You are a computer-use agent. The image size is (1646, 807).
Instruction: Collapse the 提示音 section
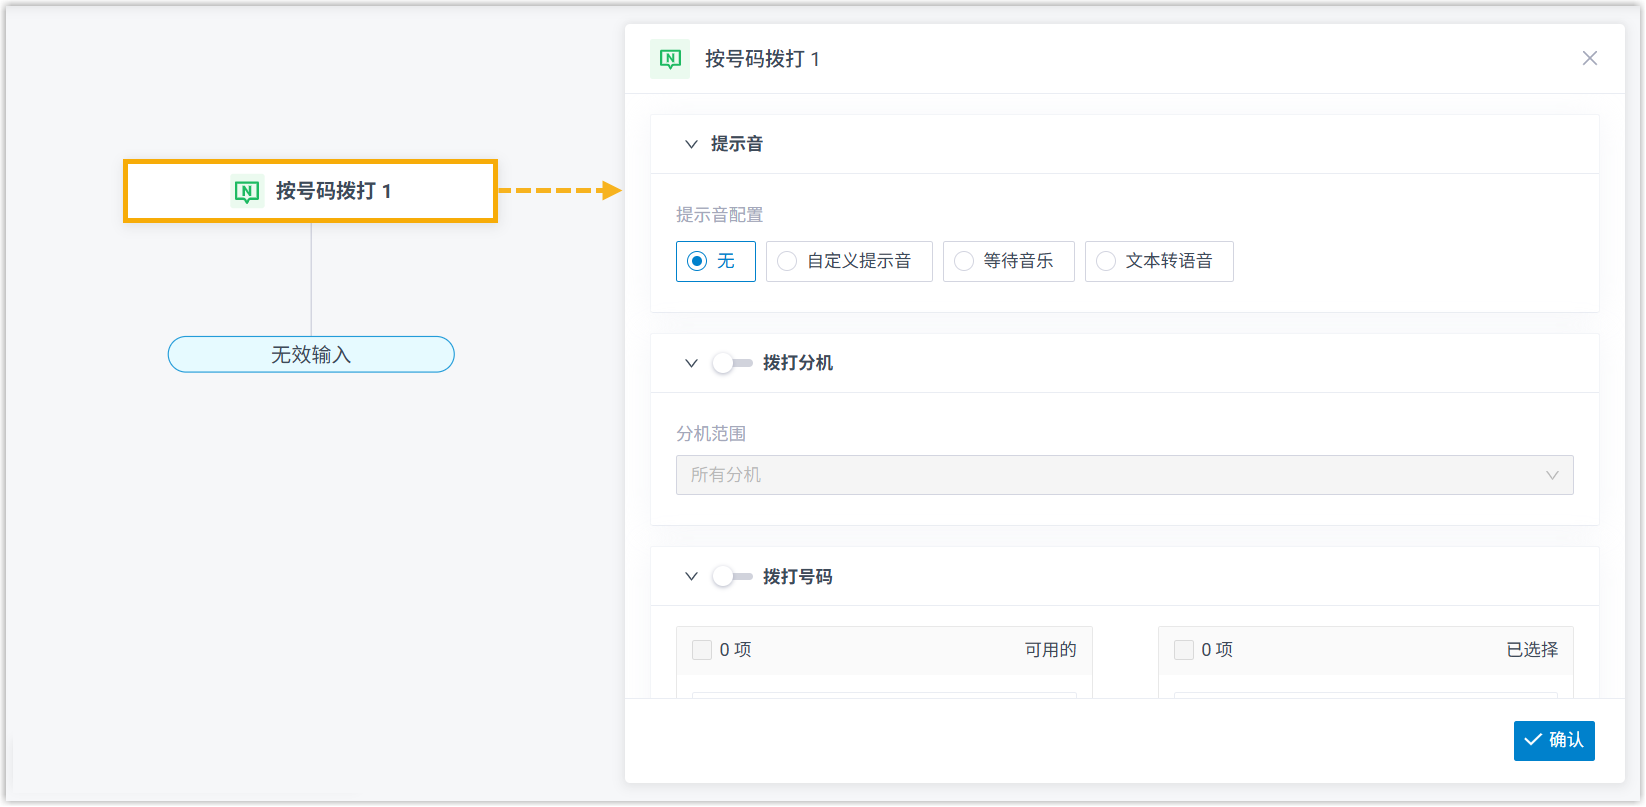(691, 144)
